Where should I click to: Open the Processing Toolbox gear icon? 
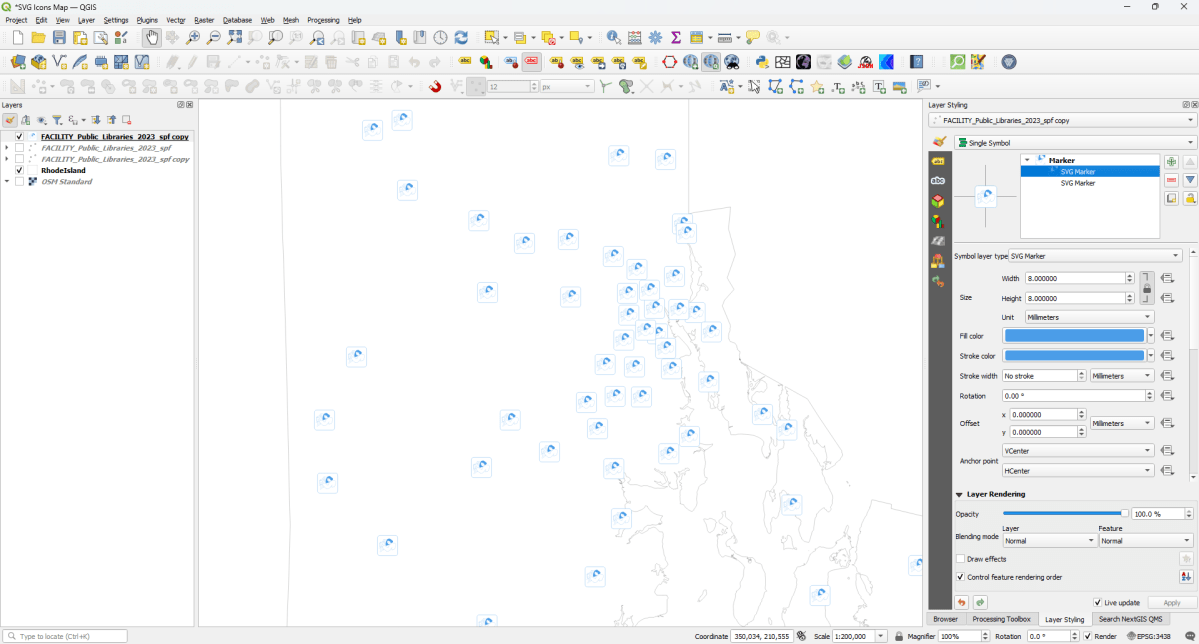(x=654, y=37)
